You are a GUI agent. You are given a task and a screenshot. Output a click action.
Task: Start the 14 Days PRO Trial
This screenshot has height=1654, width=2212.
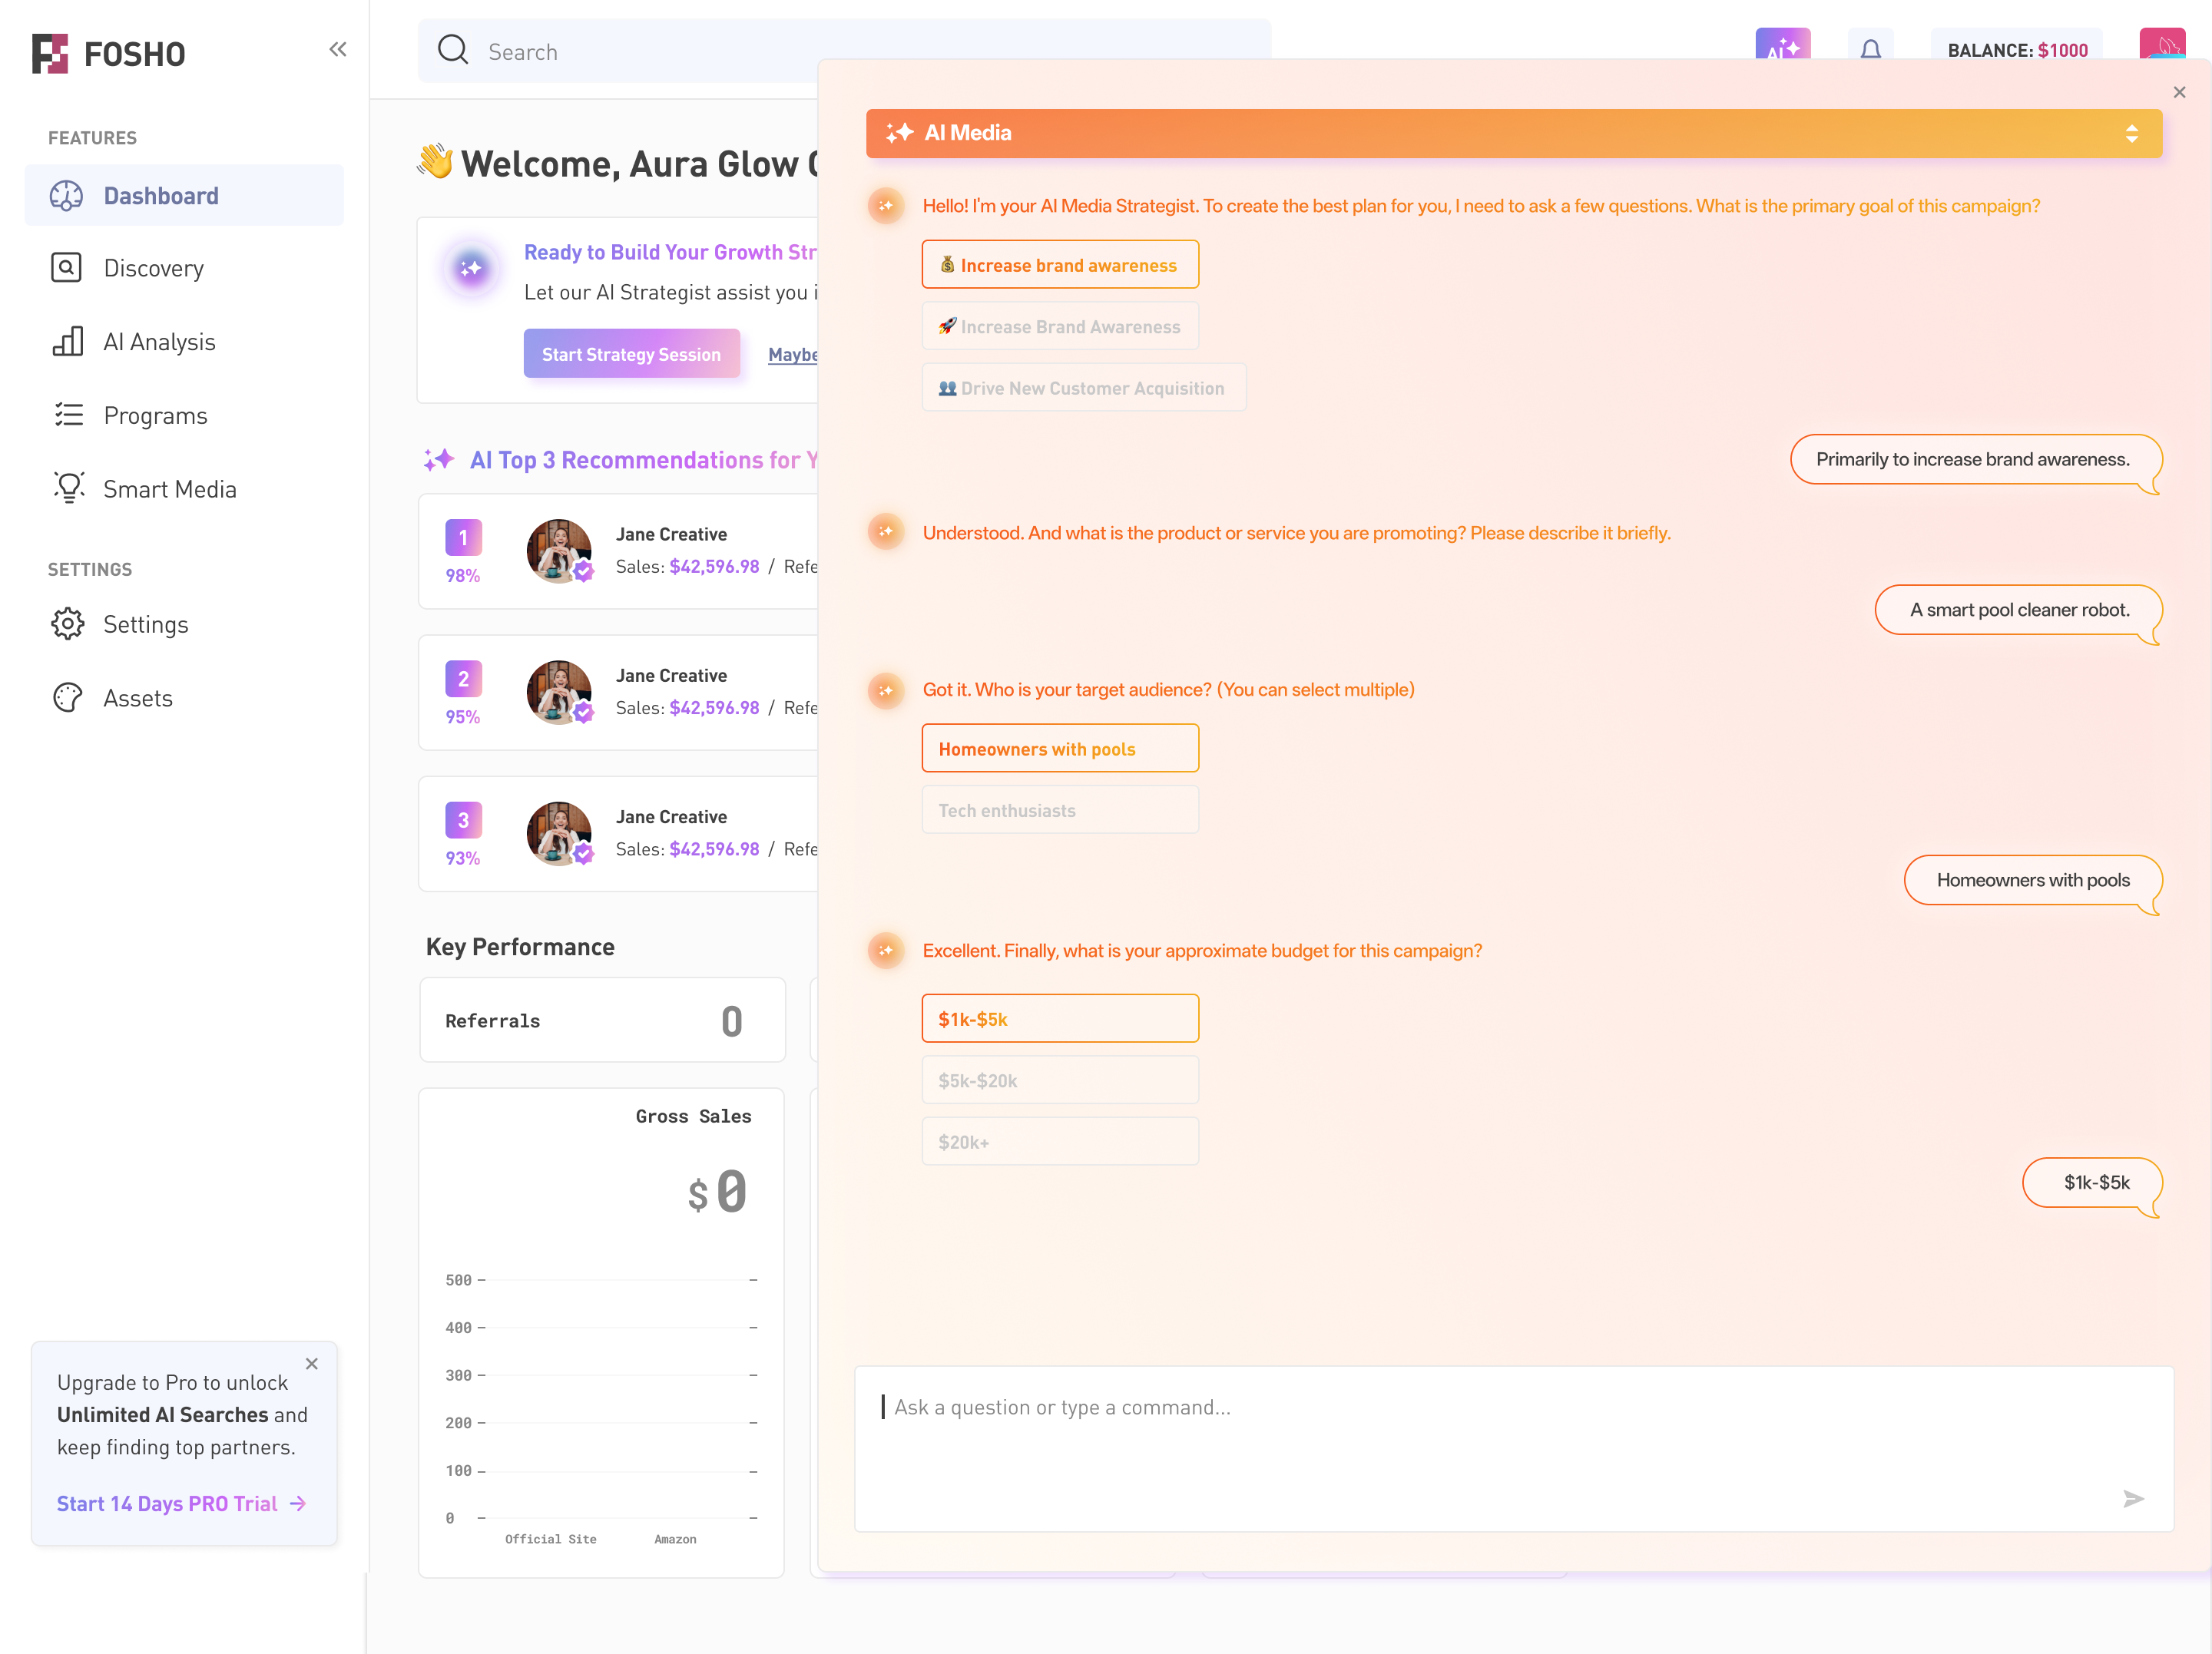click(181, 1503)
